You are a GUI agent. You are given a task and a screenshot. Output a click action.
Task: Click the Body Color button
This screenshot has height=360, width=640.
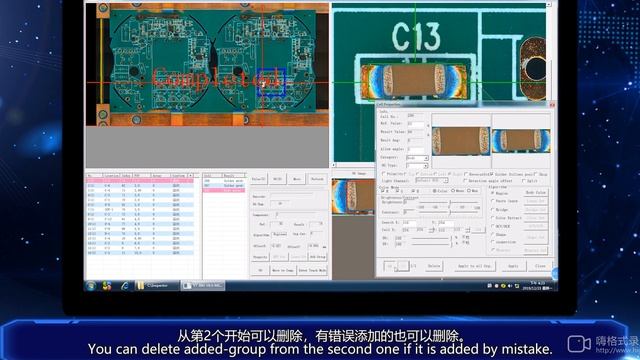pos(536,192)
